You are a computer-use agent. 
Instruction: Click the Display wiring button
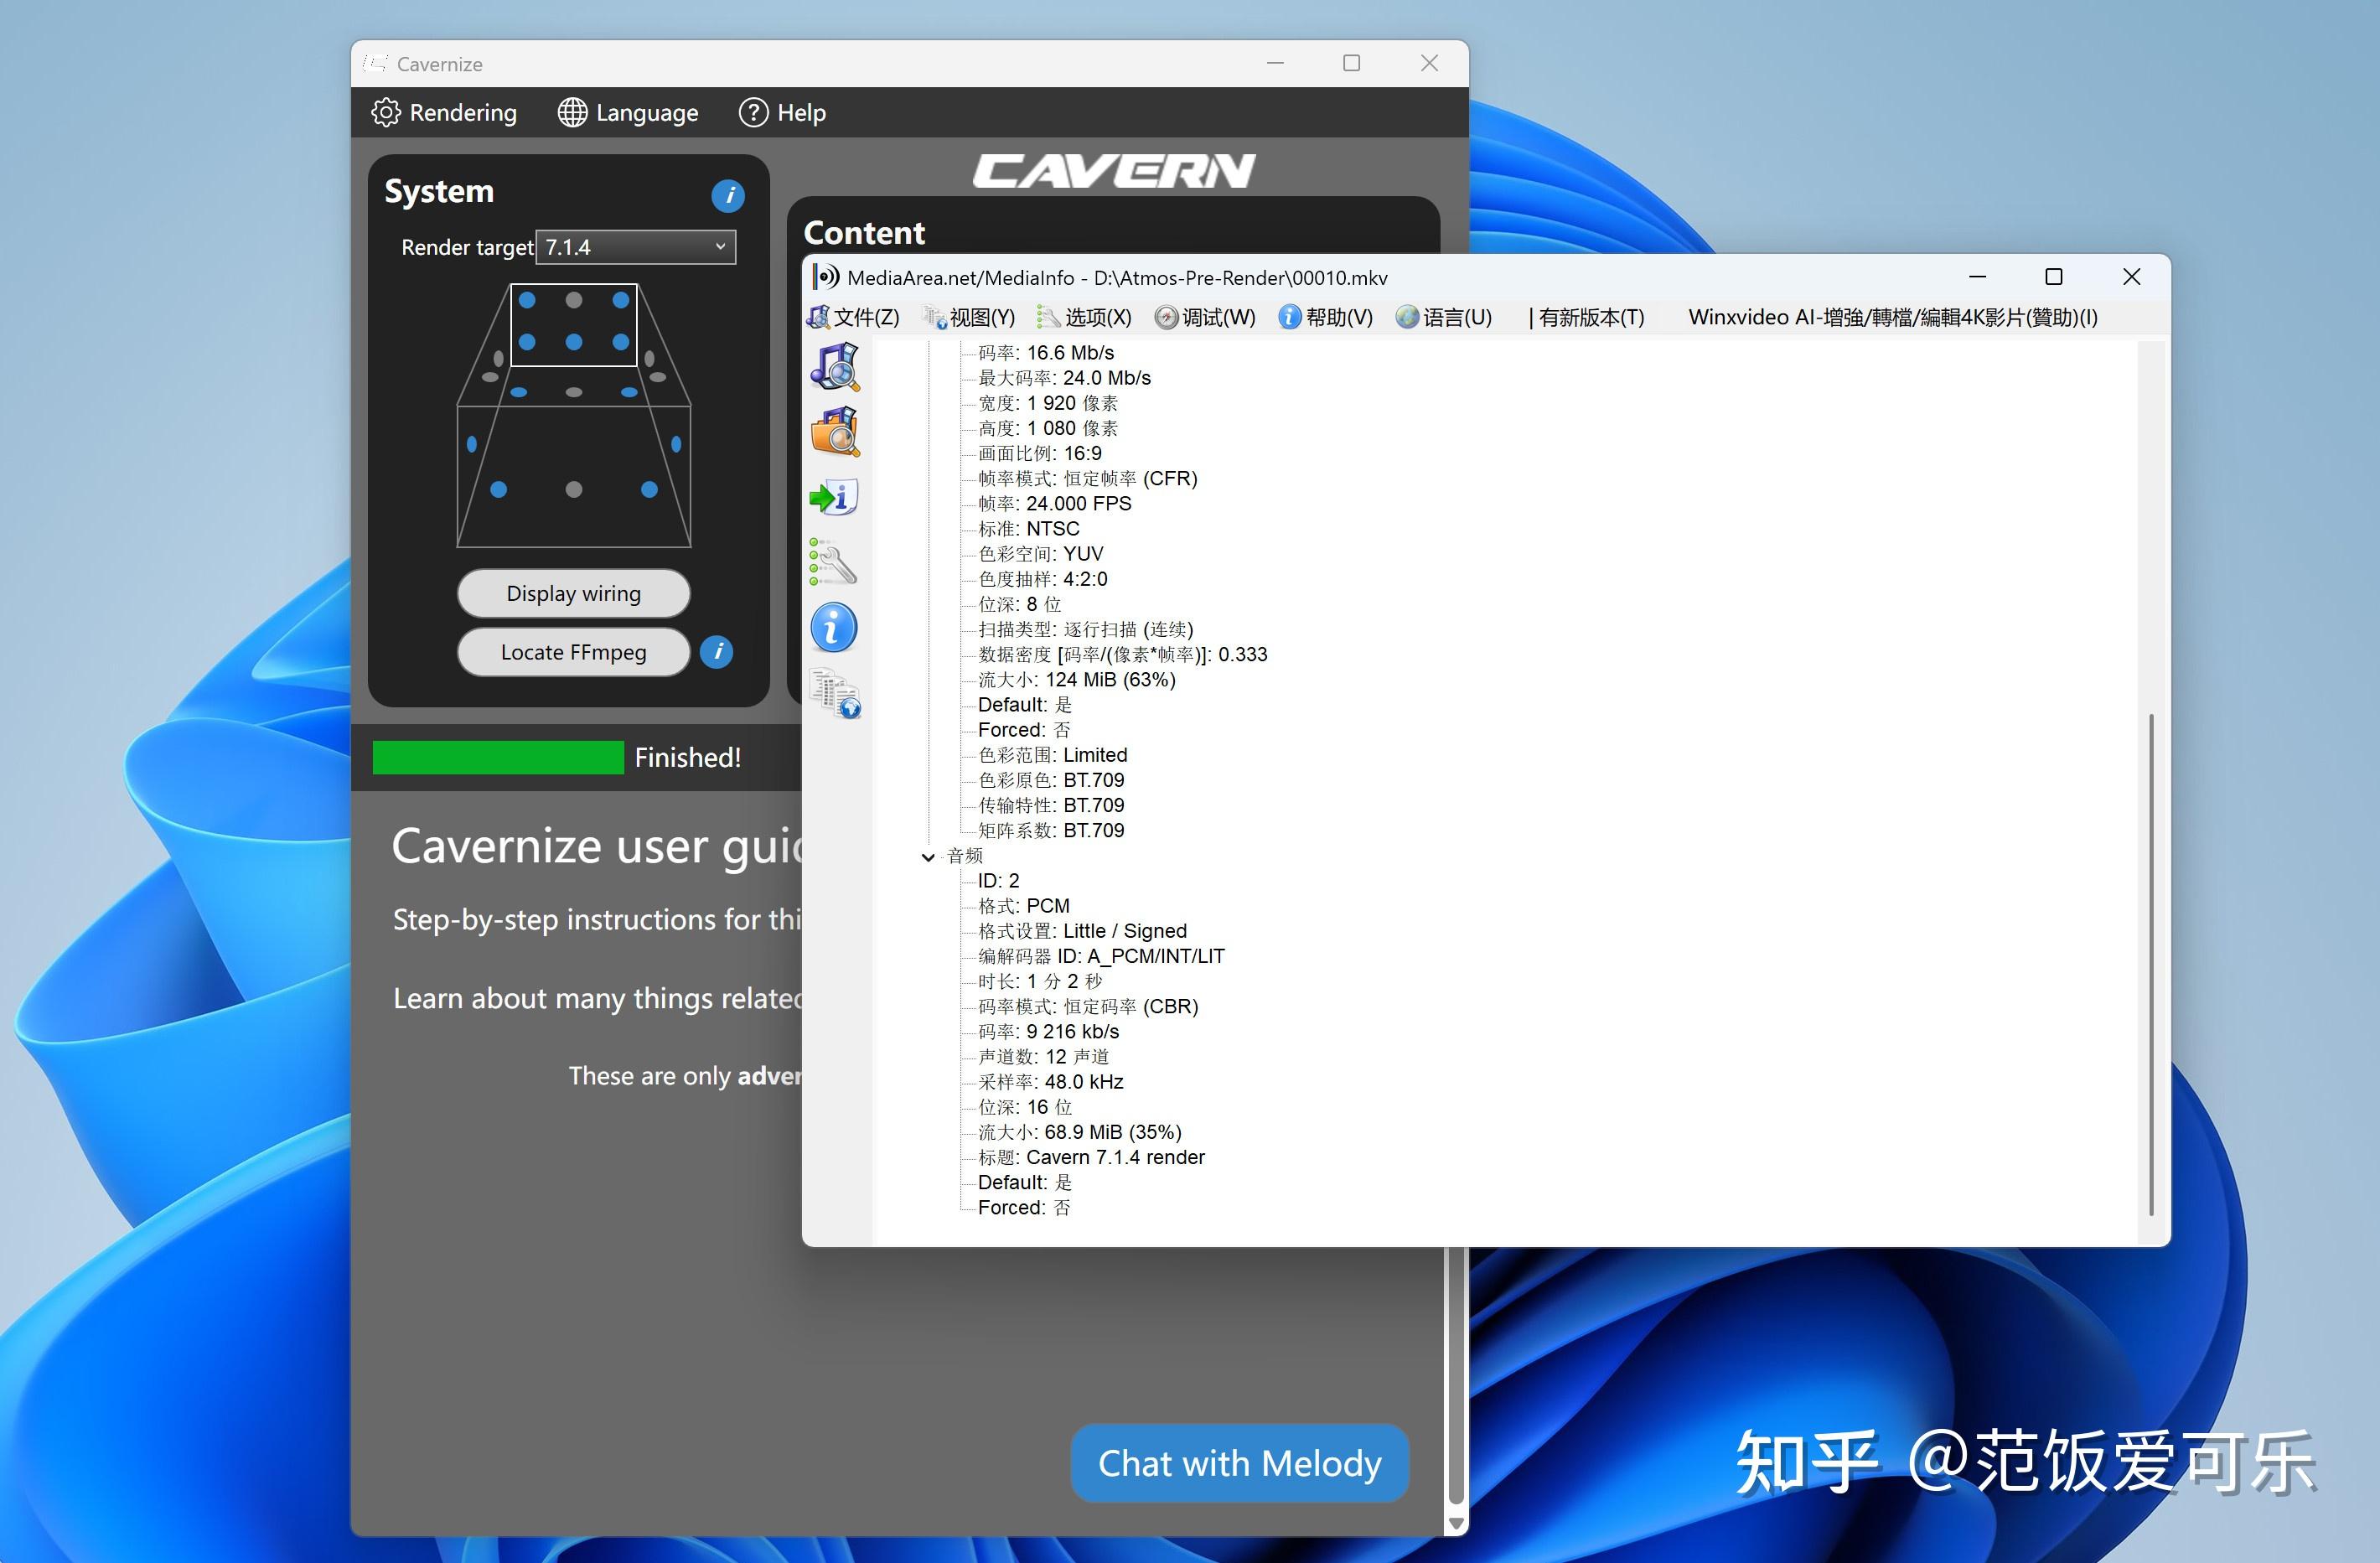[573, 593]
